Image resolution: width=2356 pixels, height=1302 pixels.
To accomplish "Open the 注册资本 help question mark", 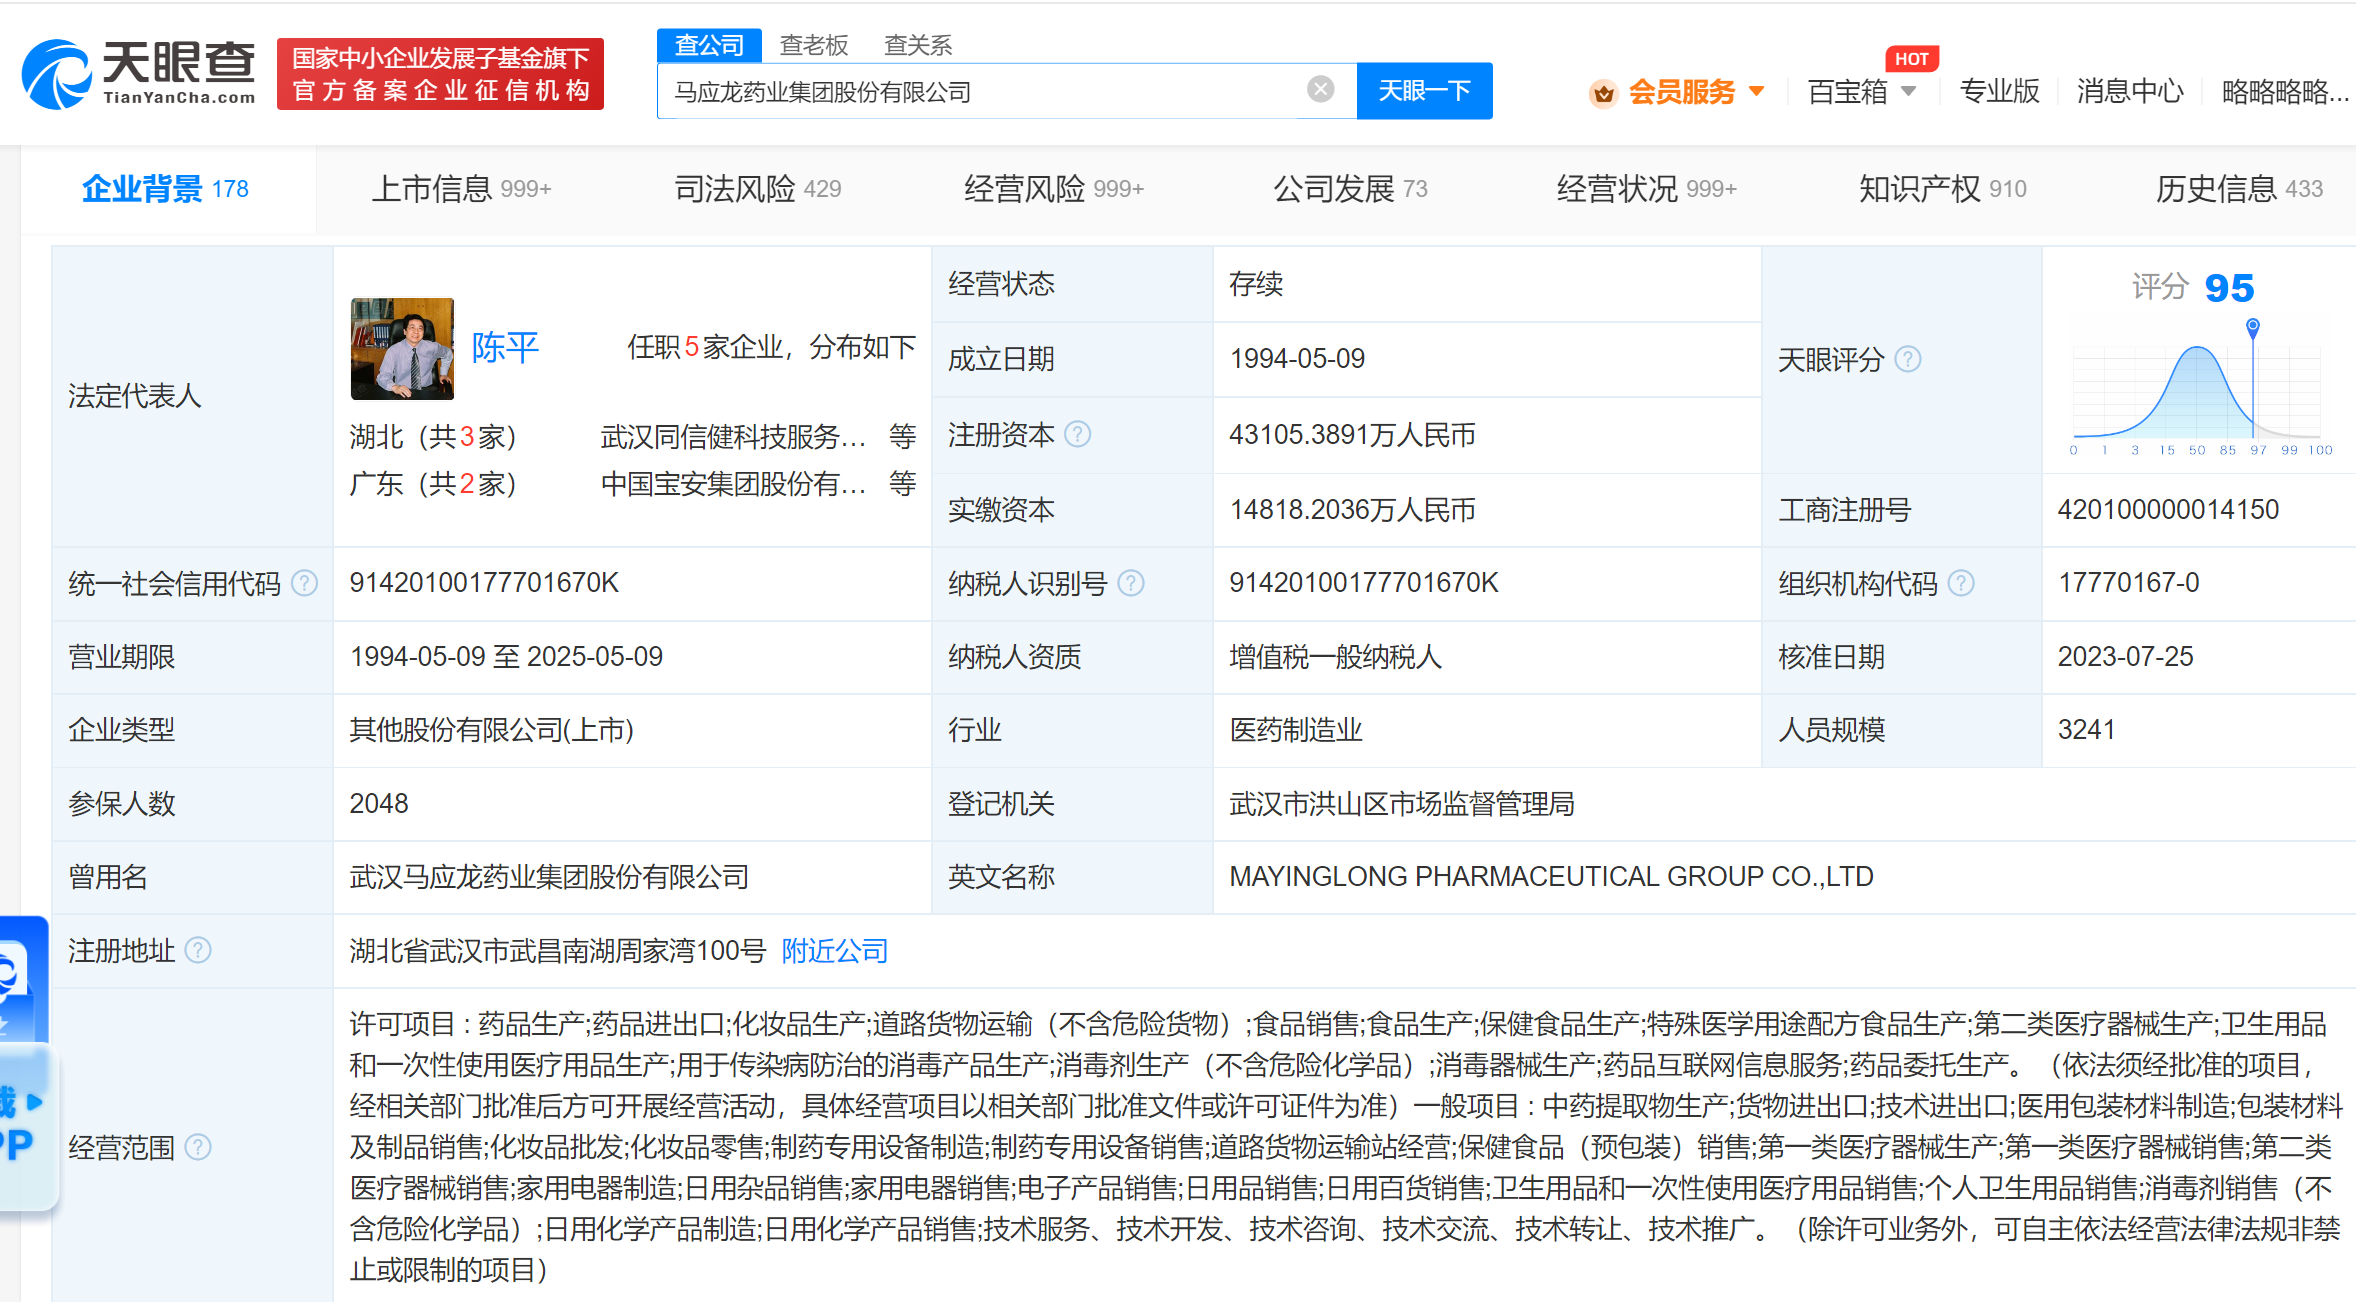I will [1078, 435].
